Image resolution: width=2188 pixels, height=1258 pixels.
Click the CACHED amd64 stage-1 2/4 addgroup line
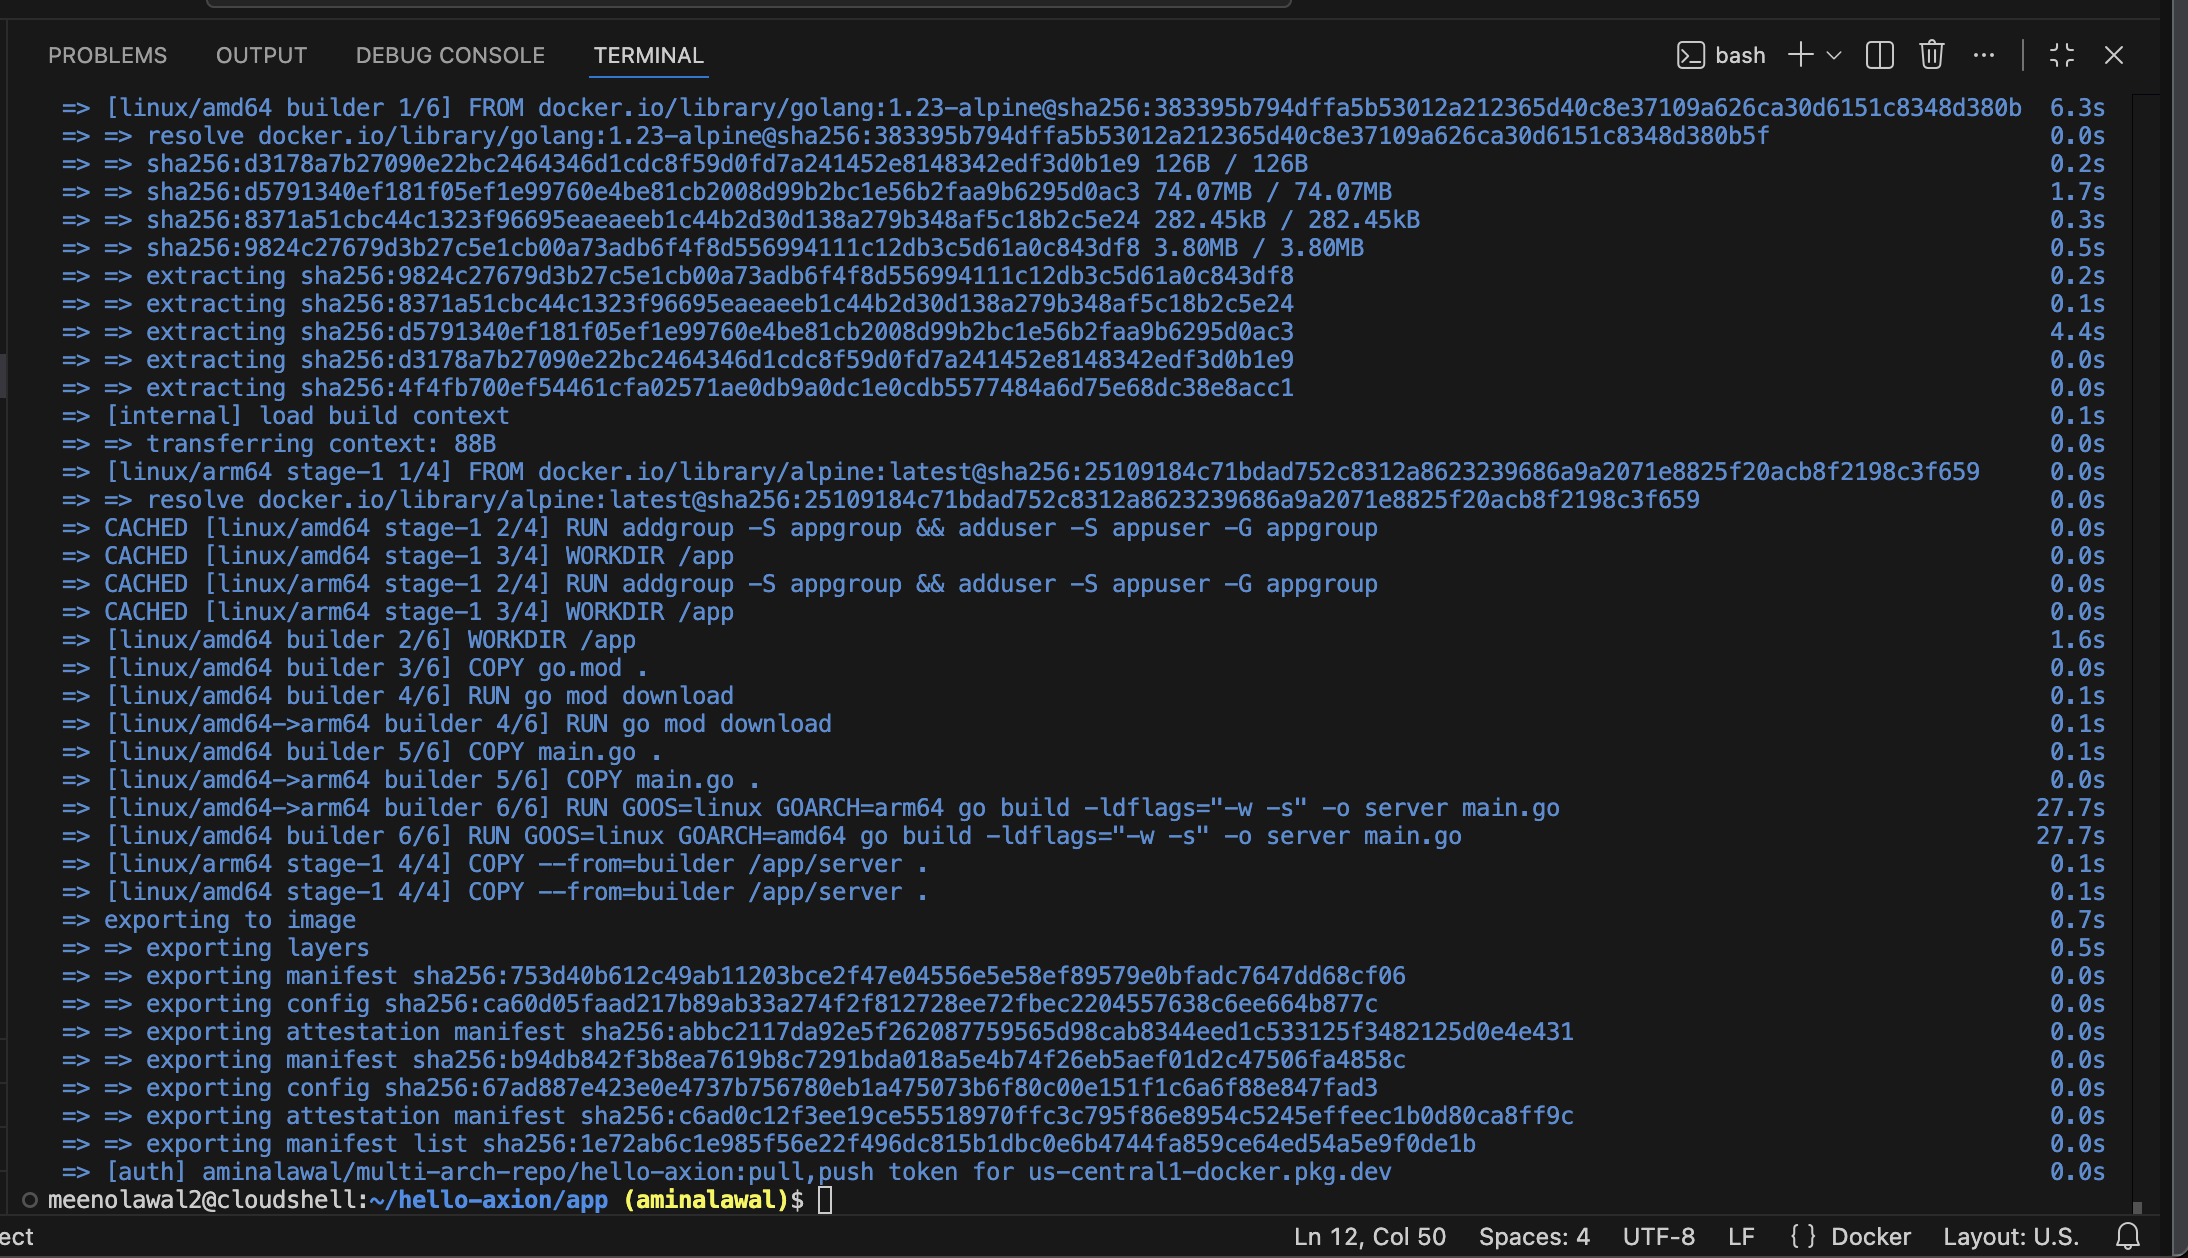tap(719, 528)
